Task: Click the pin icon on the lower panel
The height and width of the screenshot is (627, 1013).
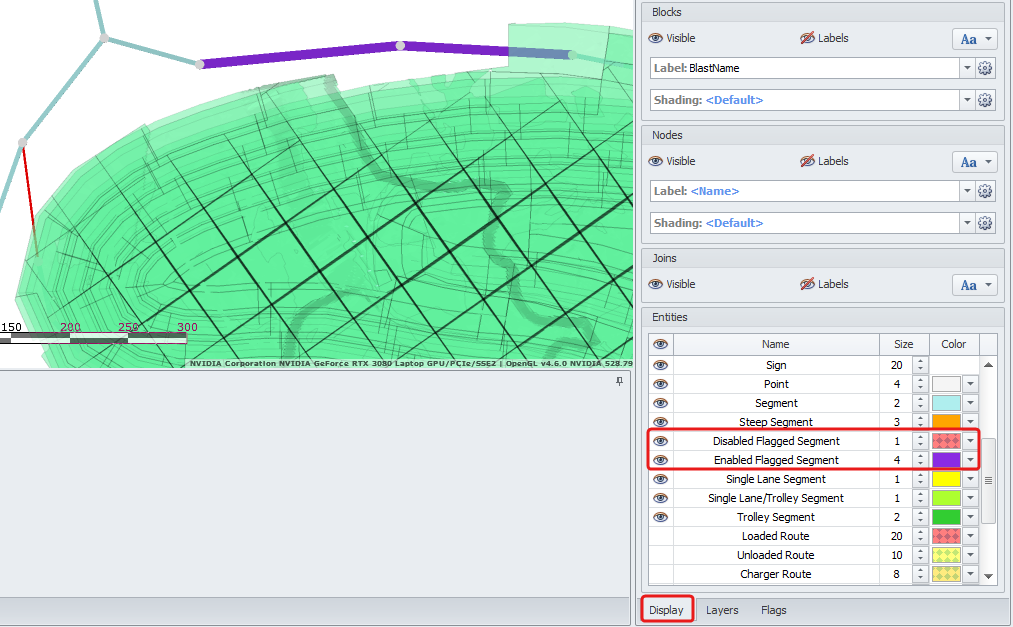Action: click(x=620, y=382)
